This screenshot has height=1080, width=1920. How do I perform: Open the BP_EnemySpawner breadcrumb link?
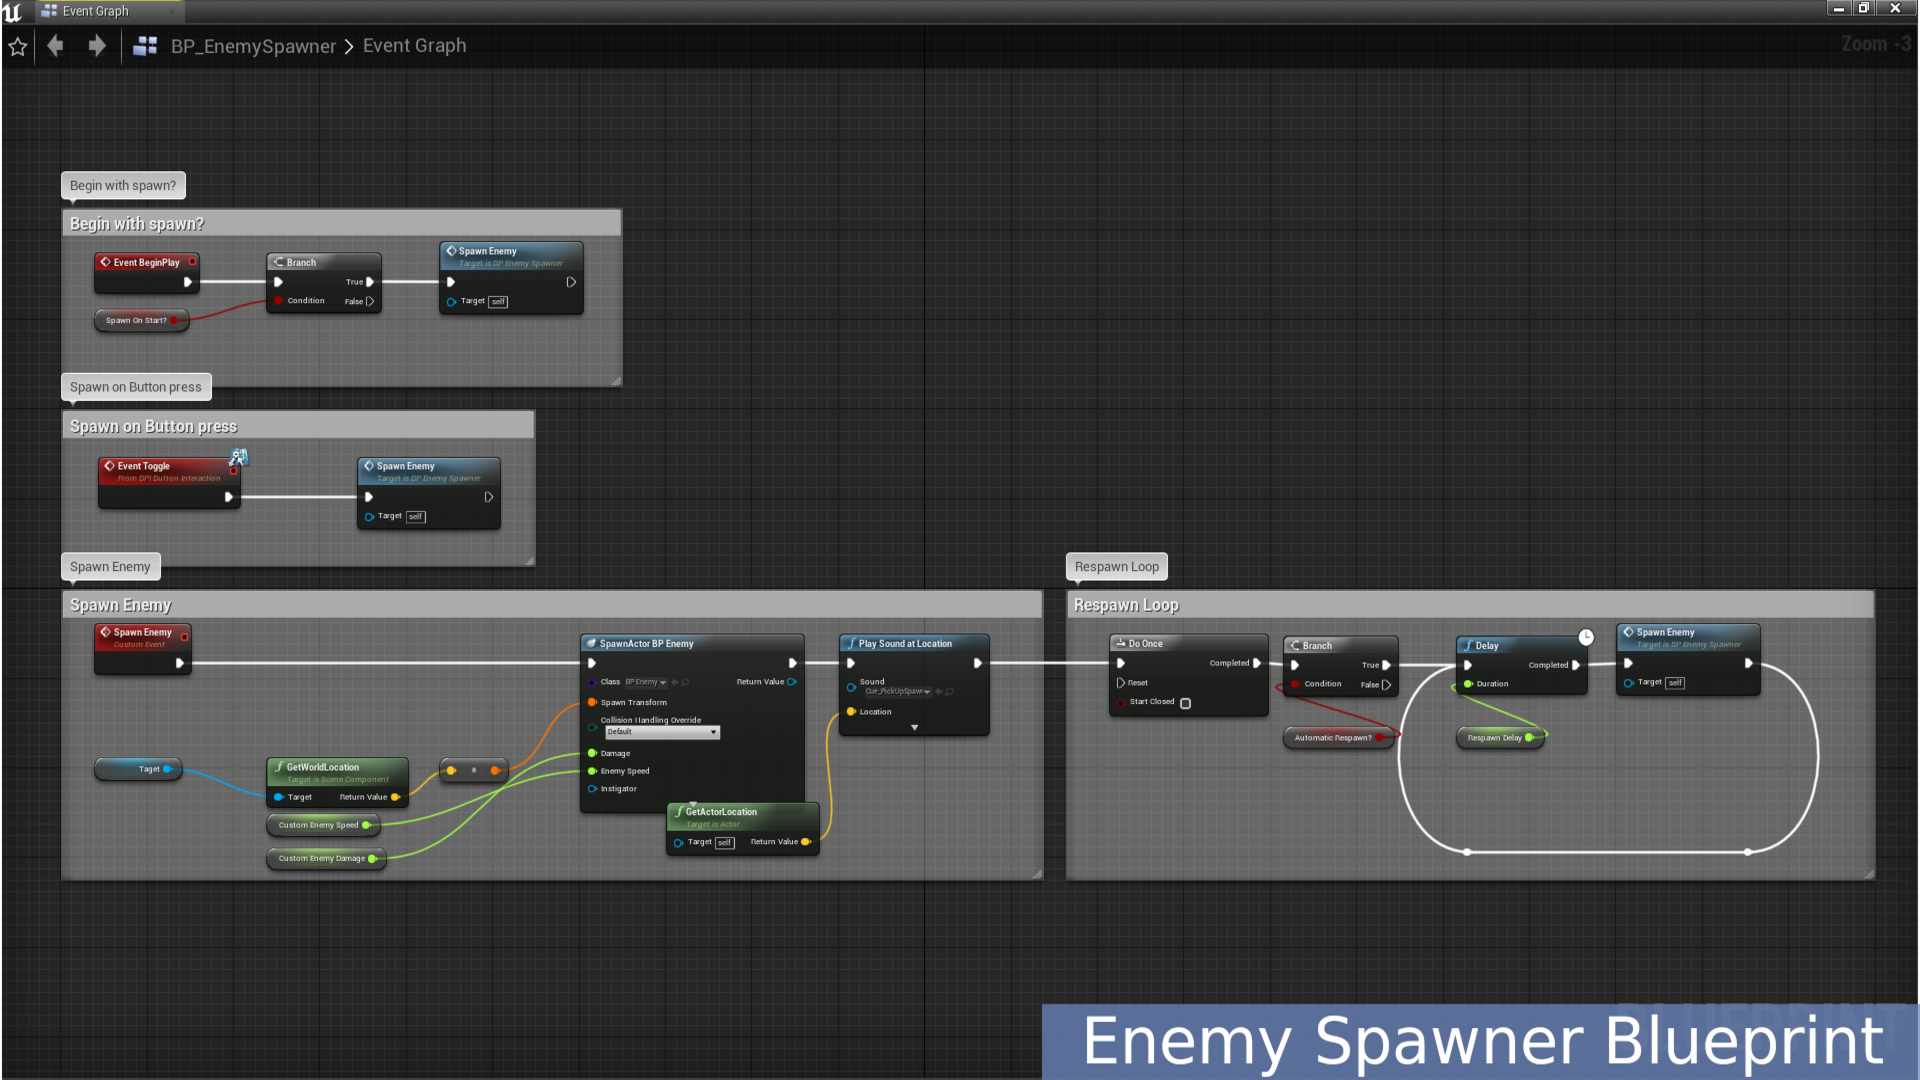tap(254, 46)
